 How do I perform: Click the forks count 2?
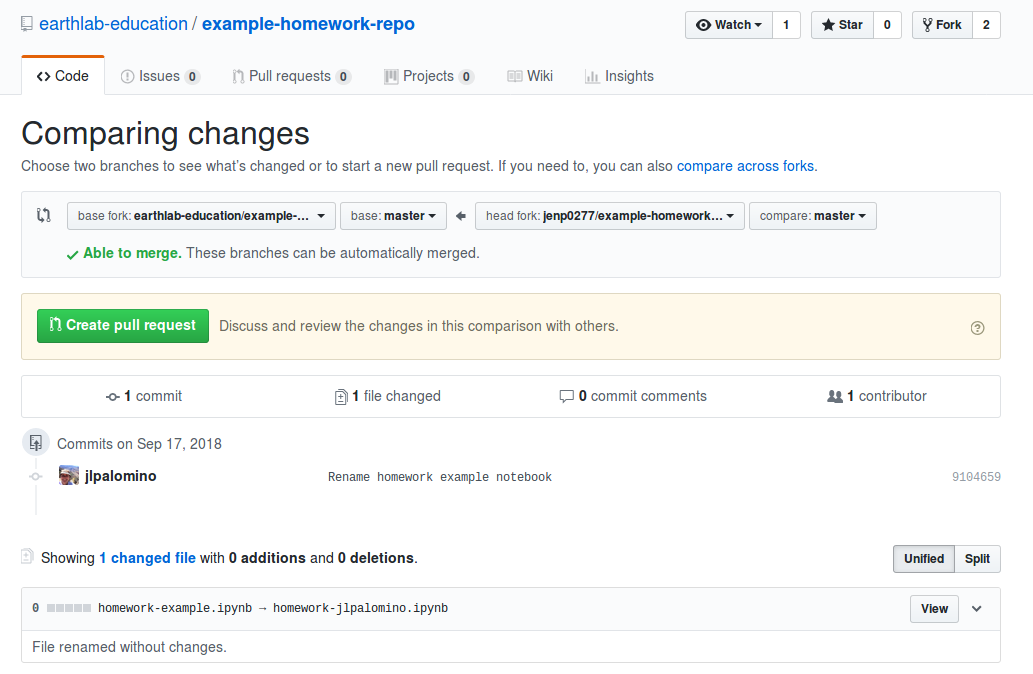[986, 25]
